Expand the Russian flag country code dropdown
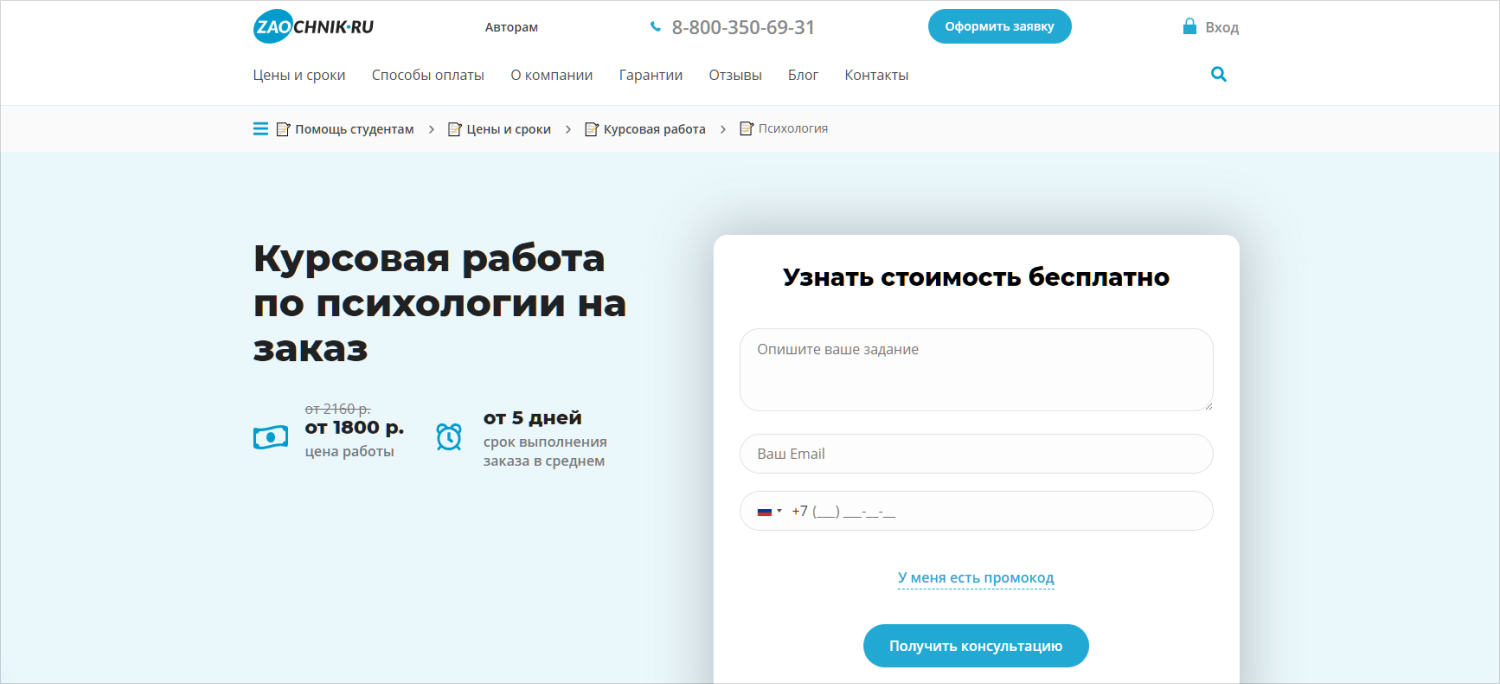This screenshot has height=684, width=1500. [769, 511]
